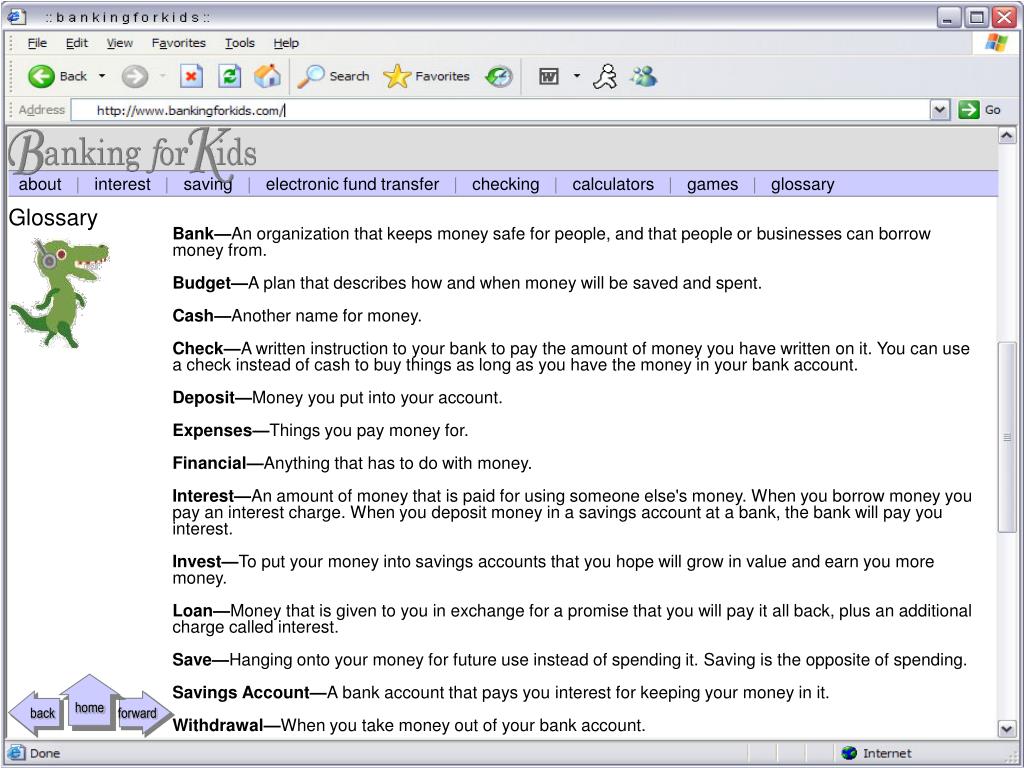
Task: Click the green Back arrow icon
Action: 40,76
